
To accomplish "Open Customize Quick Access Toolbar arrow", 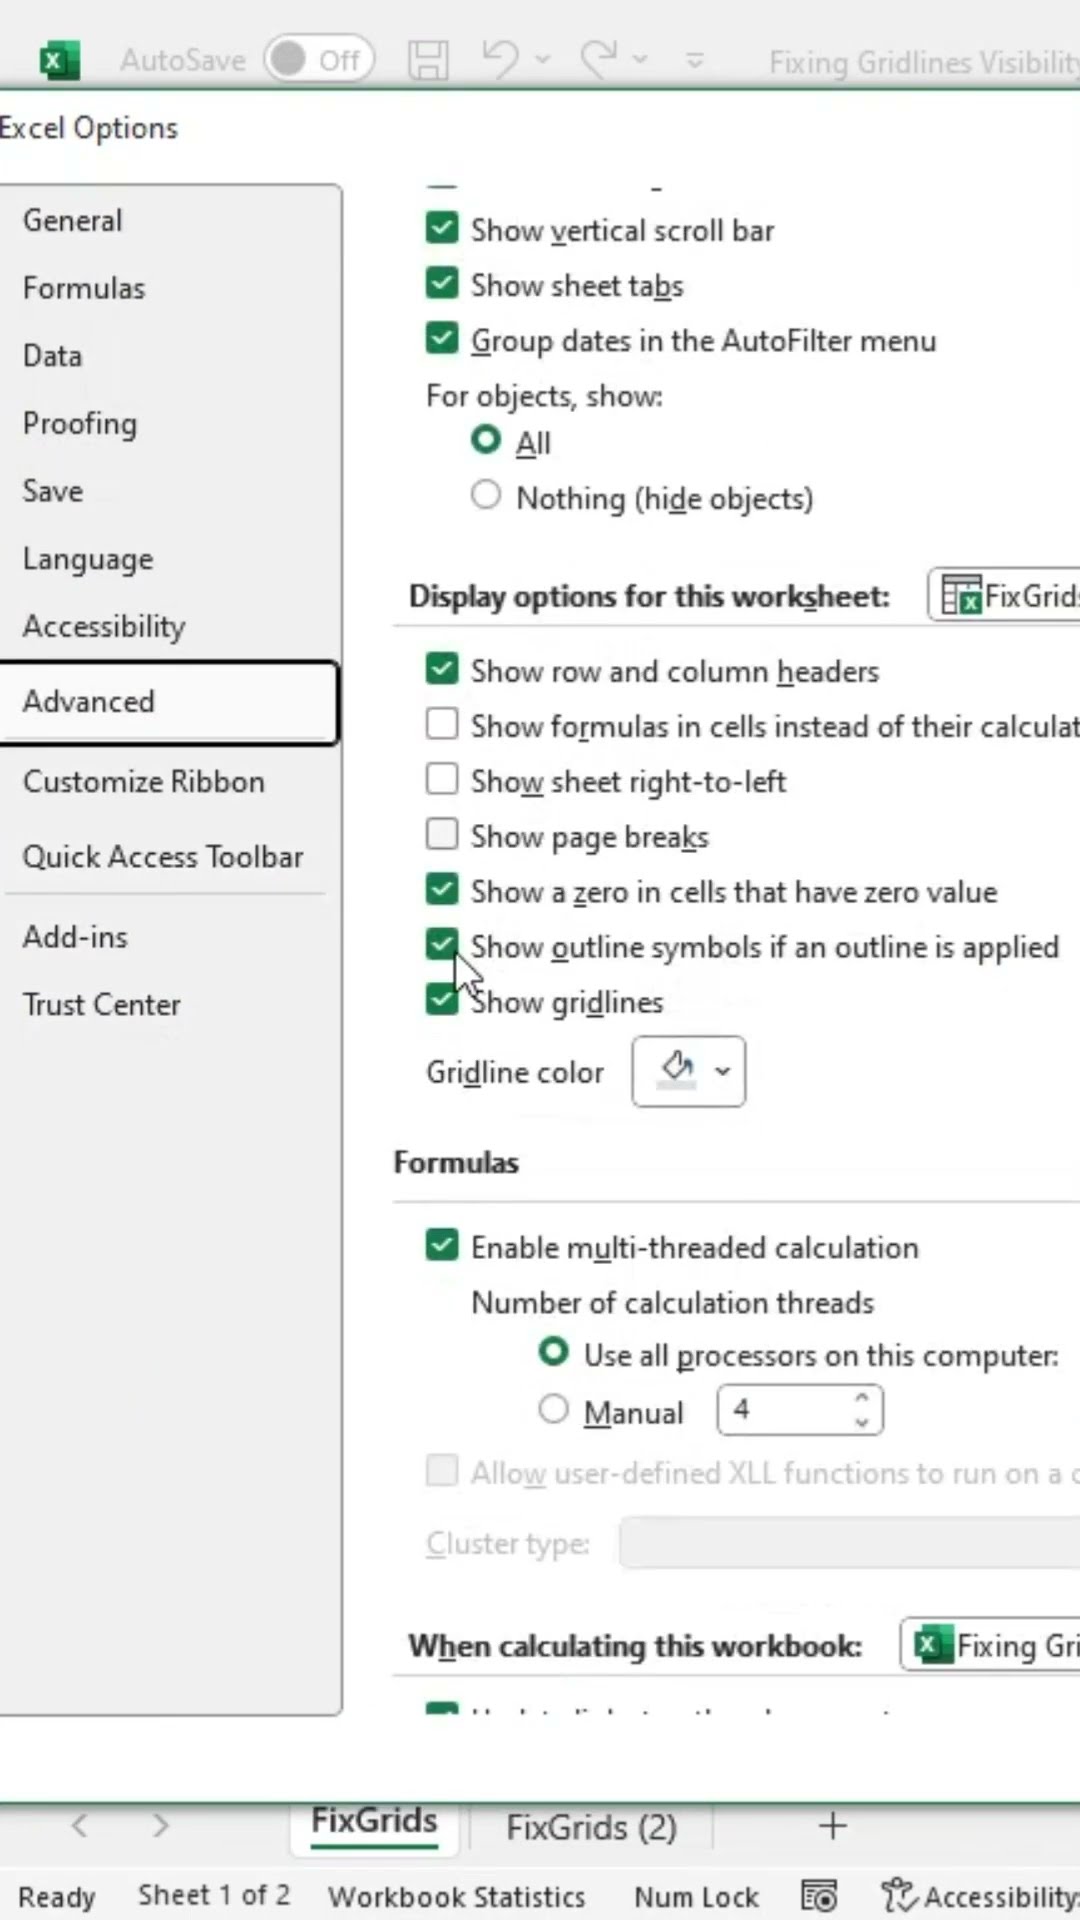I will 695,61.
